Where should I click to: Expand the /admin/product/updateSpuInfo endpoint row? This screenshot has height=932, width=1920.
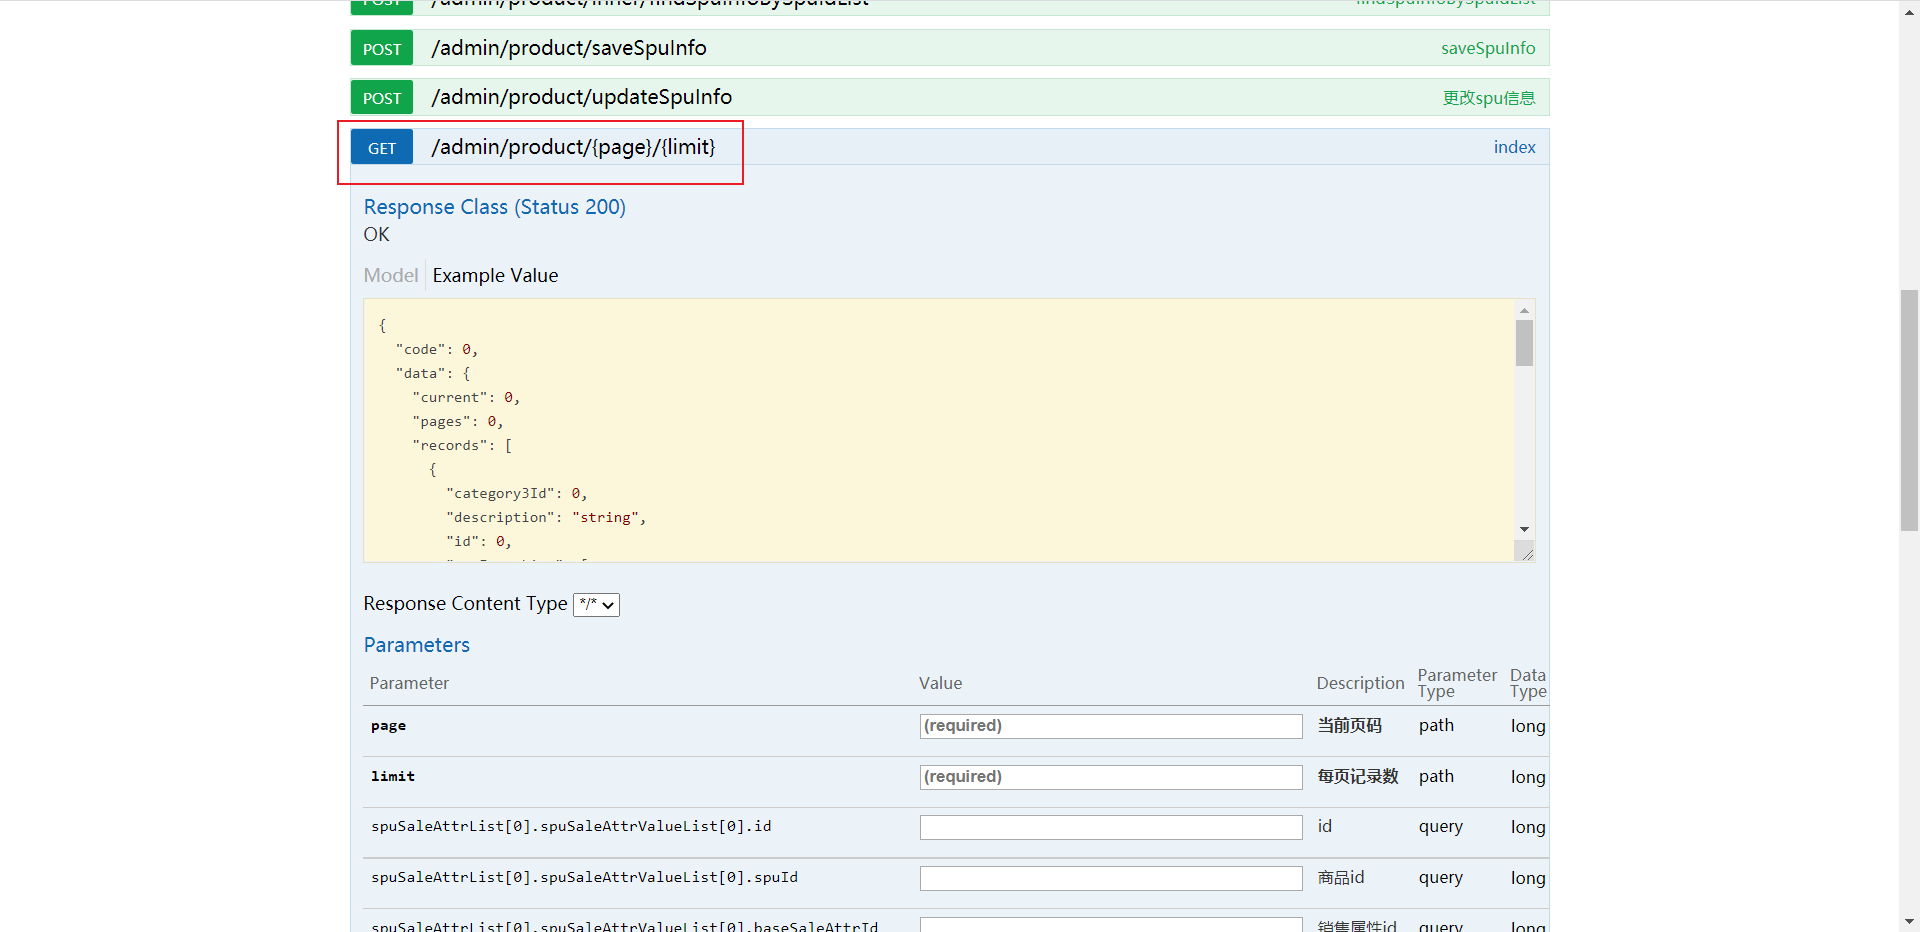[581, 97]
